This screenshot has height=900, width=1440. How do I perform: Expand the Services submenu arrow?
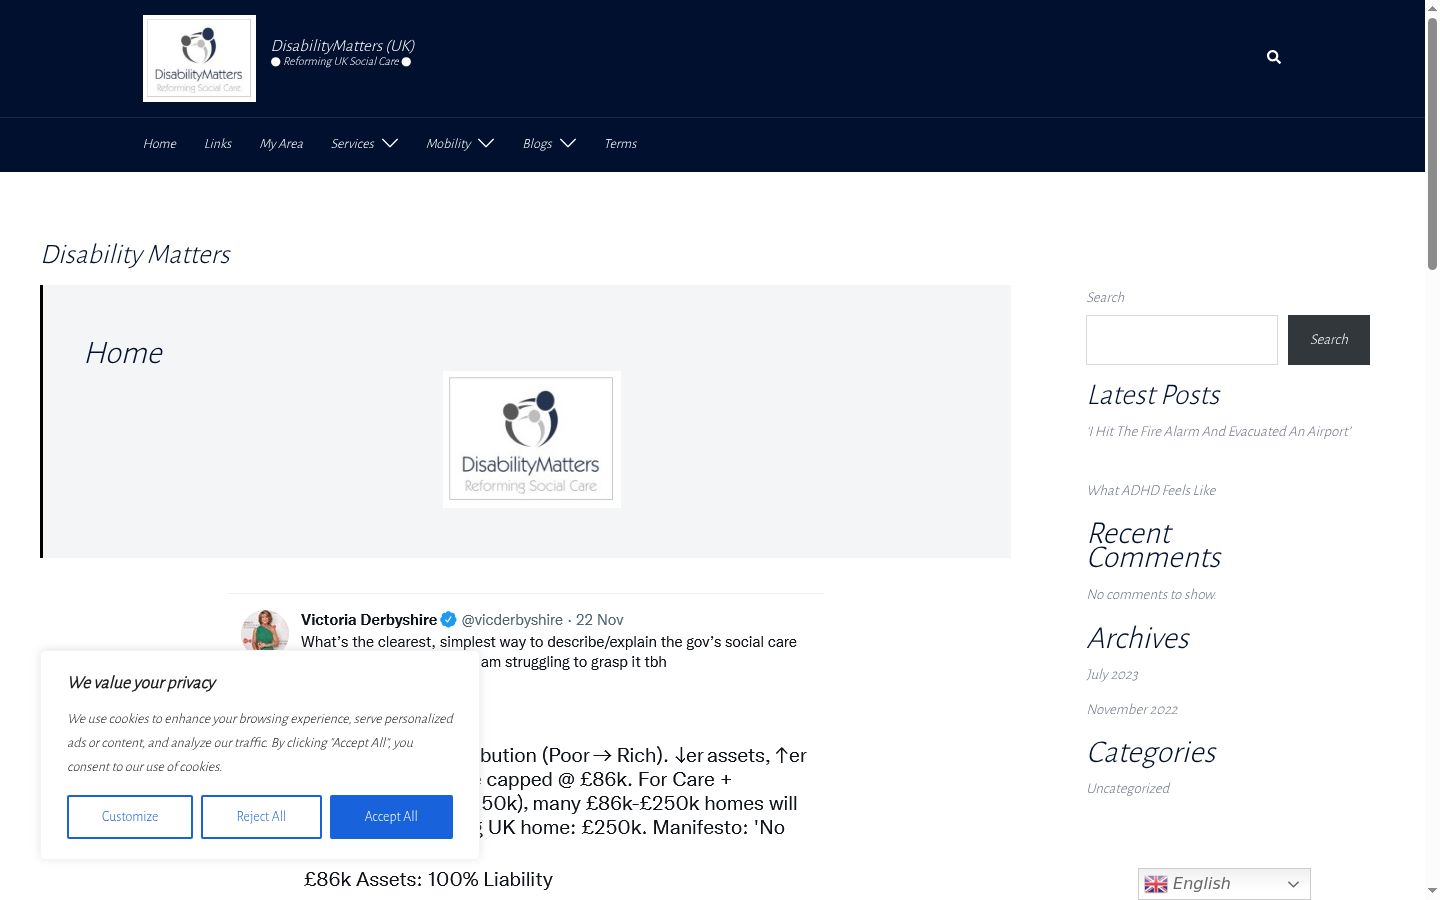point(390,143)
